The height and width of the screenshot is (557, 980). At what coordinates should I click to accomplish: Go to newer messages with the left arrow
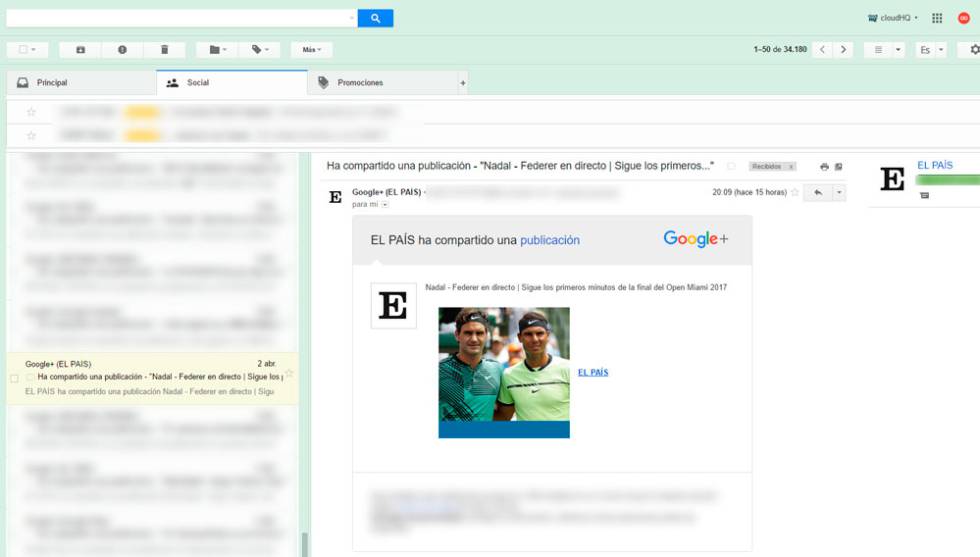coord(822,49)
